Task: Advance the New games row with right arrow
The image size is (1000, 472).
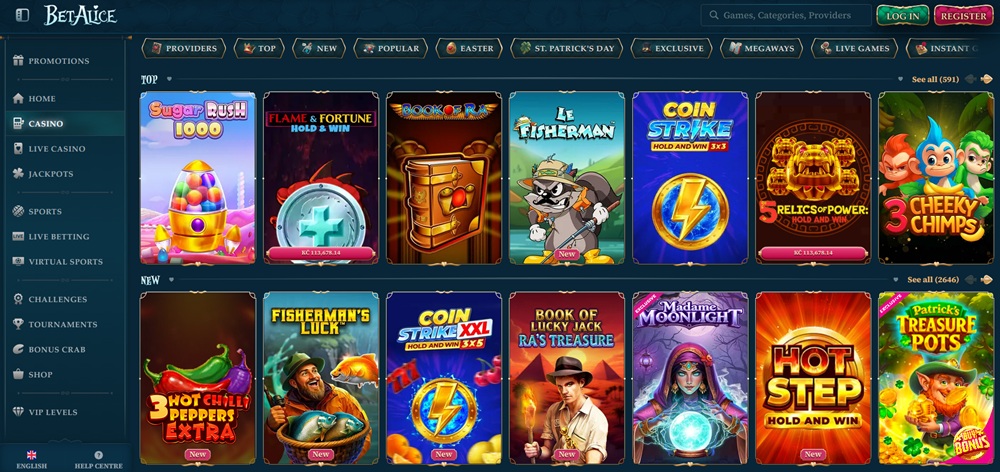Action: click(987, 279)
